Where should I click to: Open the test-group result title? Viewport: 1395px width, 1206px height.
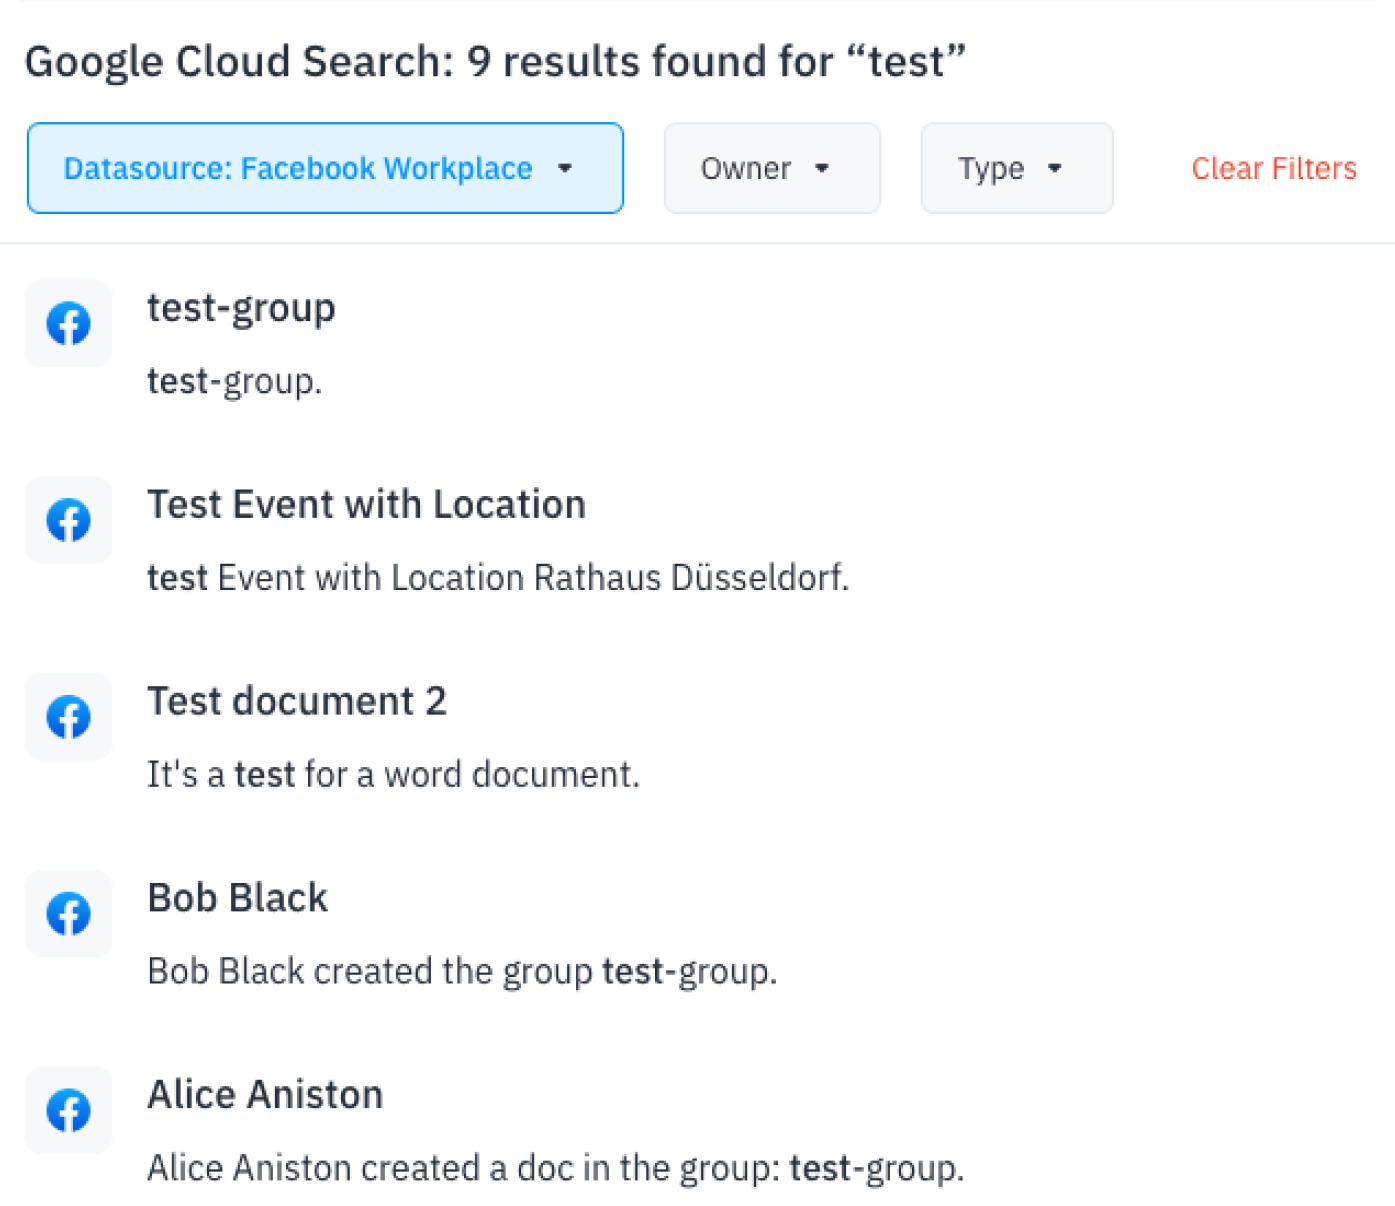(x=241, y=308)
